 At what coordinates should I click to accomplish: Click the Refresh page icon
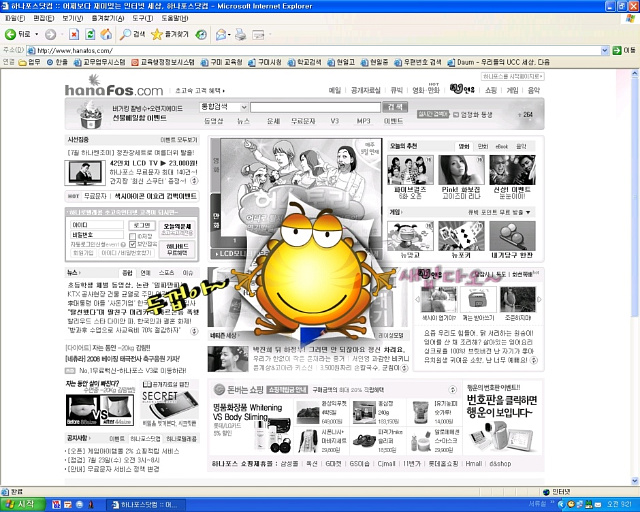[90, 35]
